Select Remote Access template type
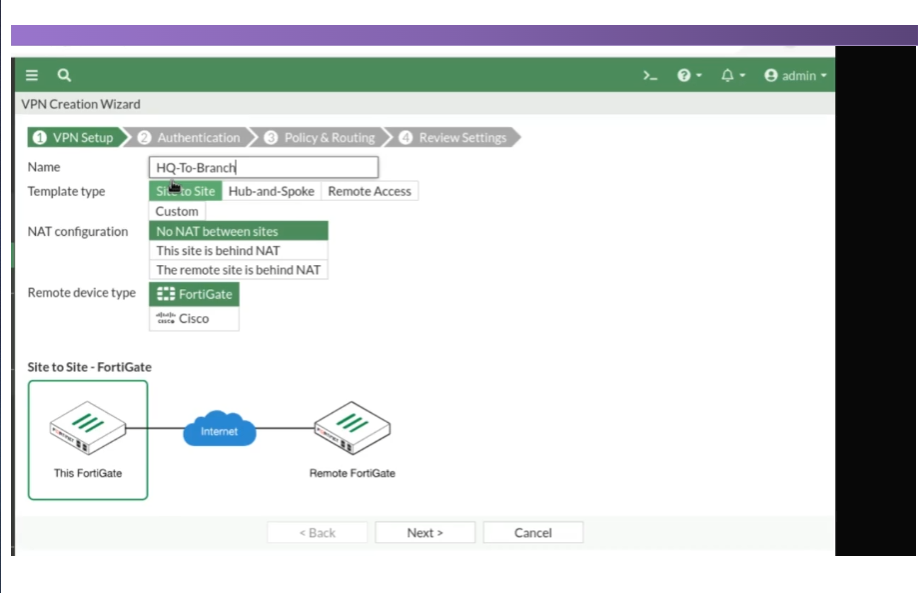Viewport: 922px width, 593px height. point(369,191)
